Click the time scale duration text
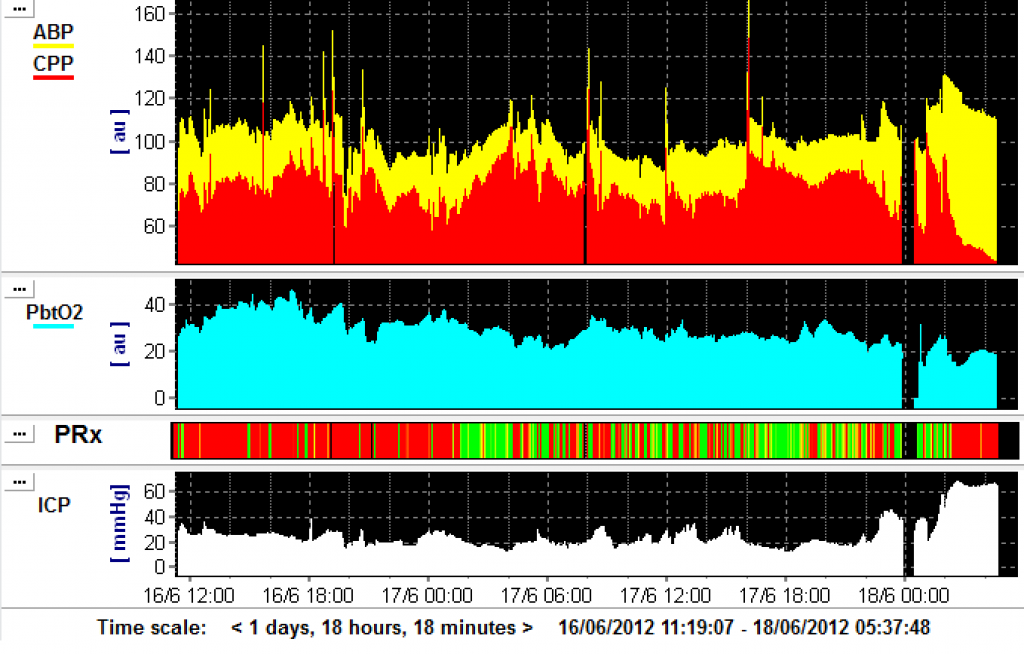Image resolution: width=1024 pixels, height=654 pixels. pyautogui.click(x=381, y=628)
